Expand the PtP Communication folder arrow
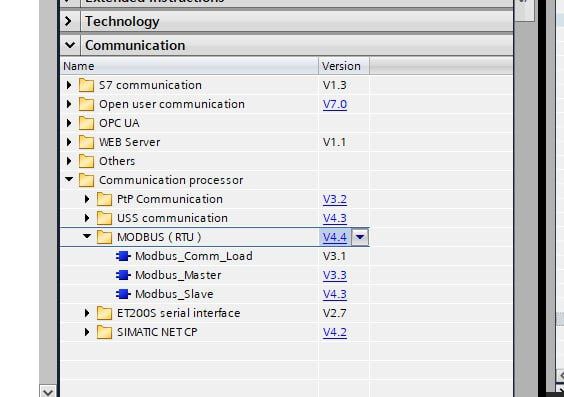Viewport: 564px width, 397px height. [87, 199]
